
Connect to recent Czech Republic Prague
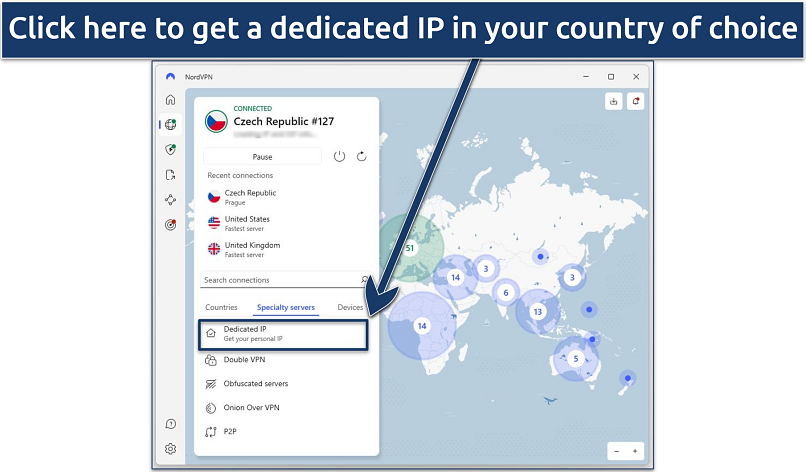point(285,197)
